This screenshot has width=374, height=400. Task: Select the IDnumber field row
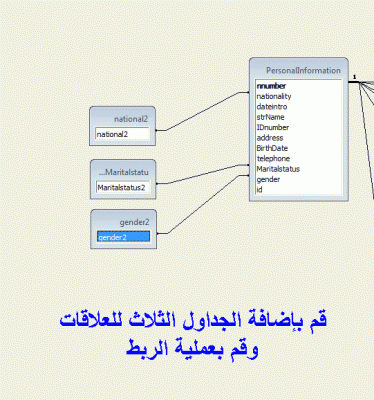pyautogui.click(x=298, y=127)
